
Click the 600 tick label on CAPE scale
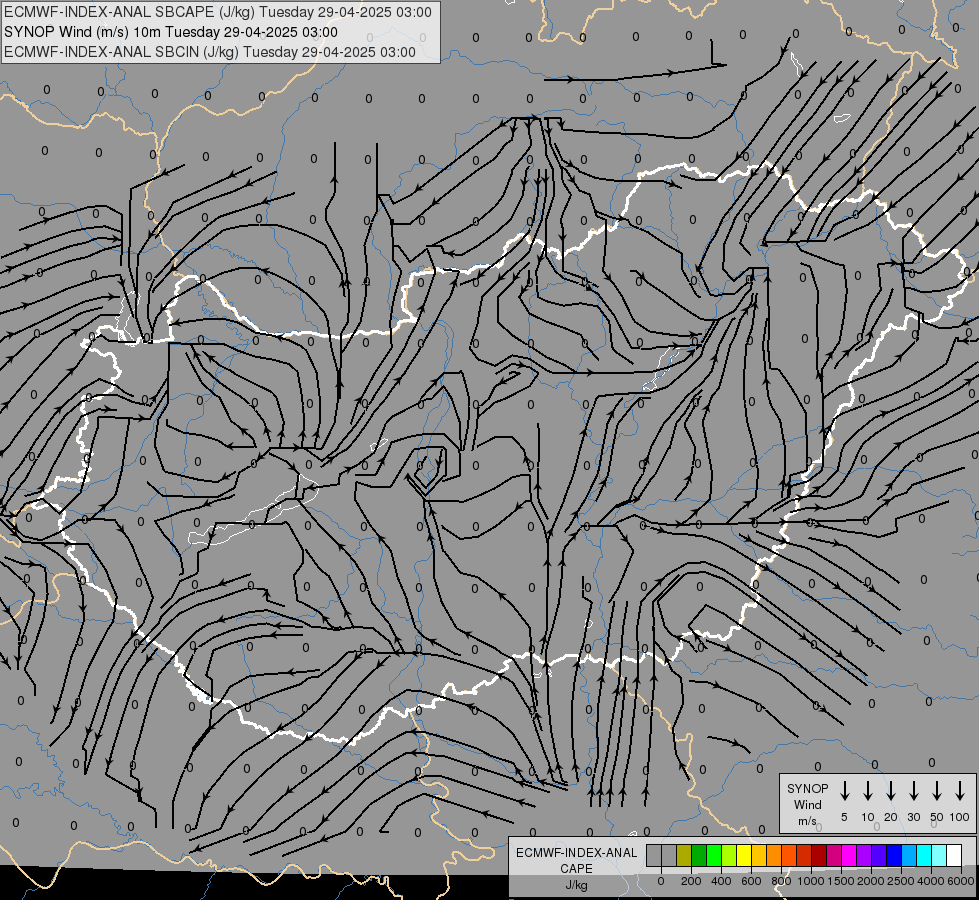751,881
